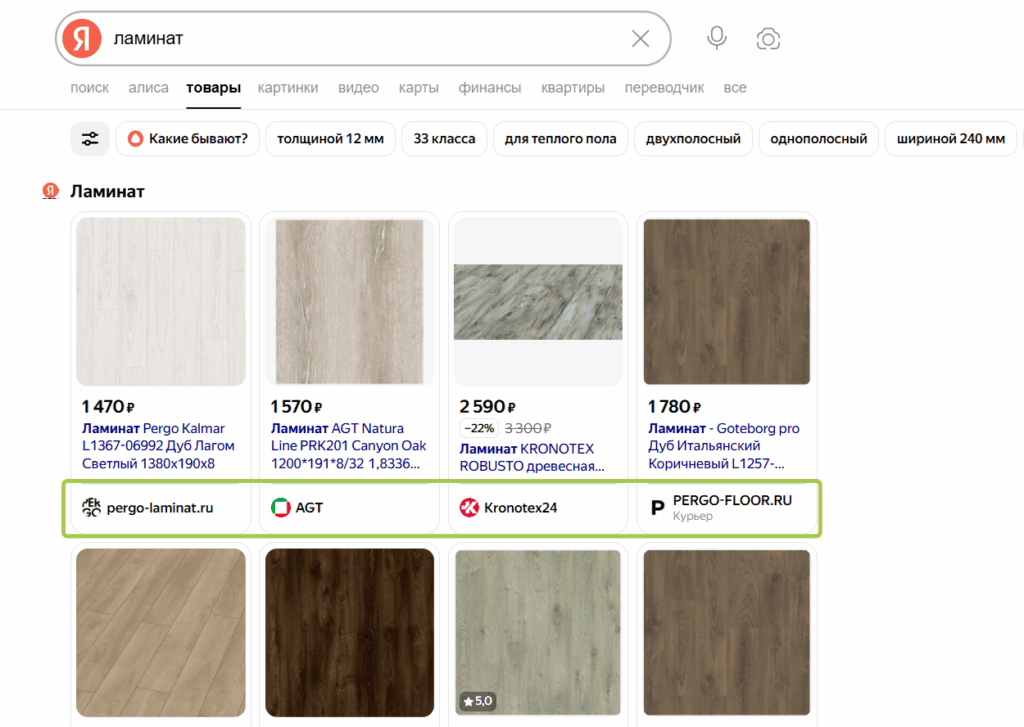The width and height of the screenshot is (1024, 727).
Task: Open the 'картинки' tab
Action: [x=288, y=88]
